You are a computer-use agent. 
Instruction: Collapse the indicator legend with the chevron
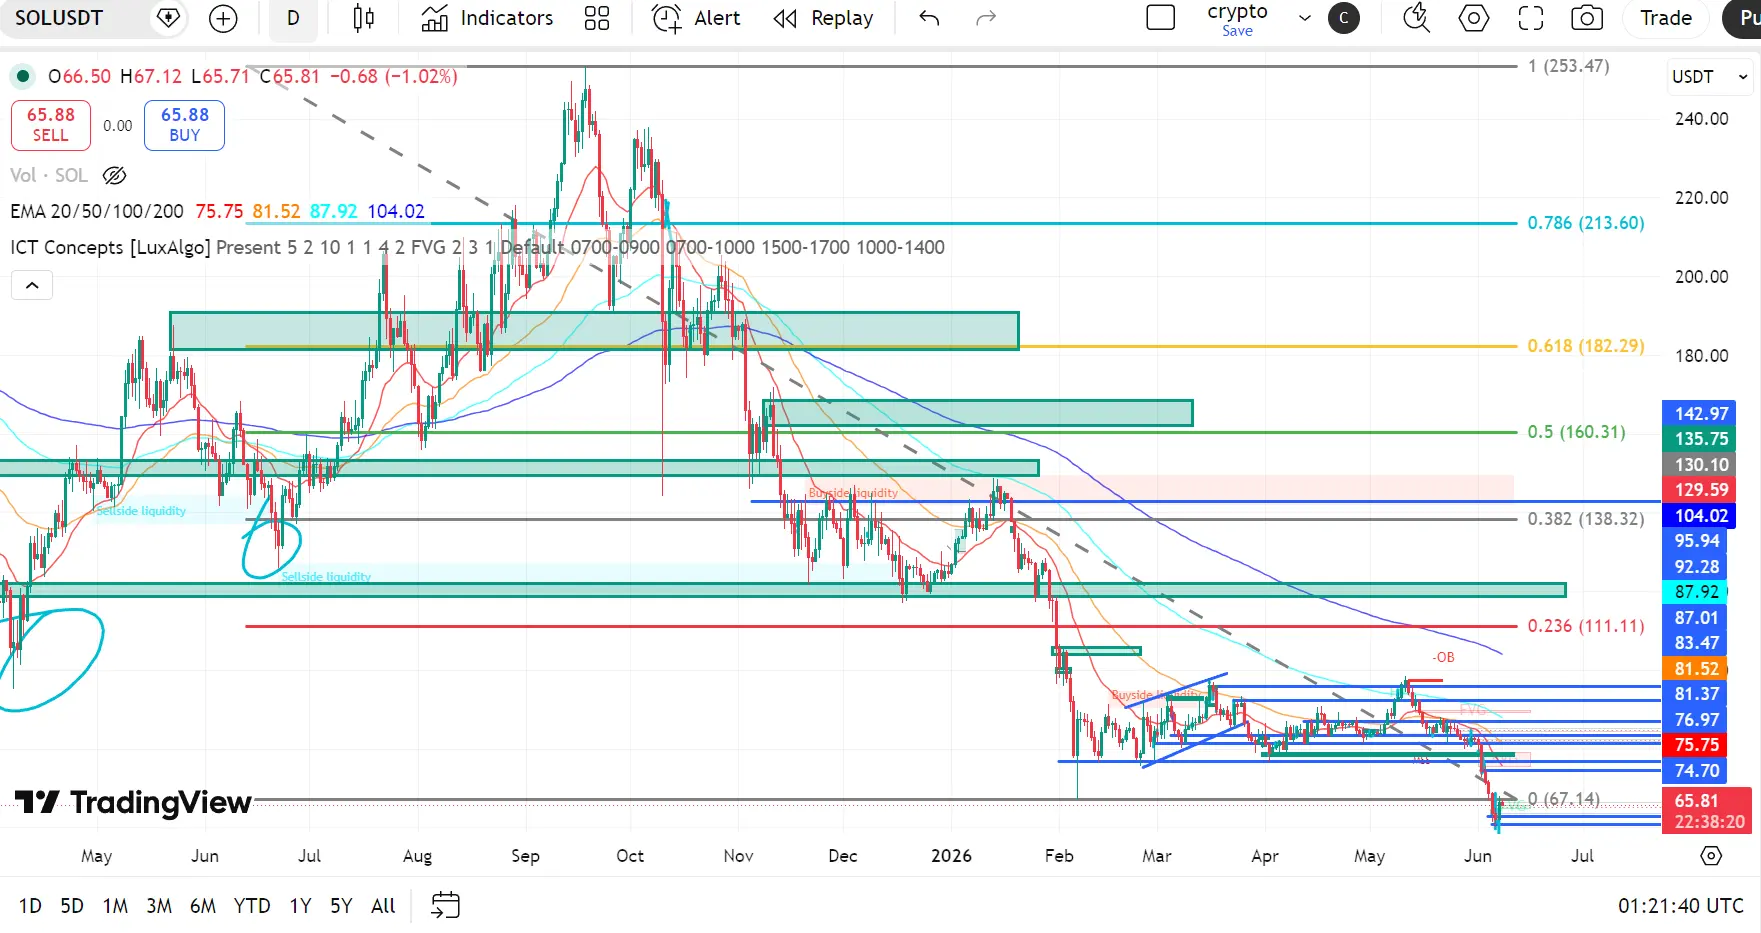(32, 286)
